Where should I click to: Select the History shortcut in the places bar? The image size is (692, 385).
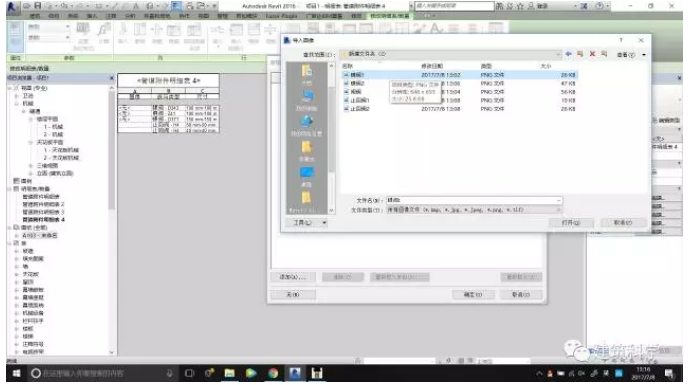pos(307,74)
